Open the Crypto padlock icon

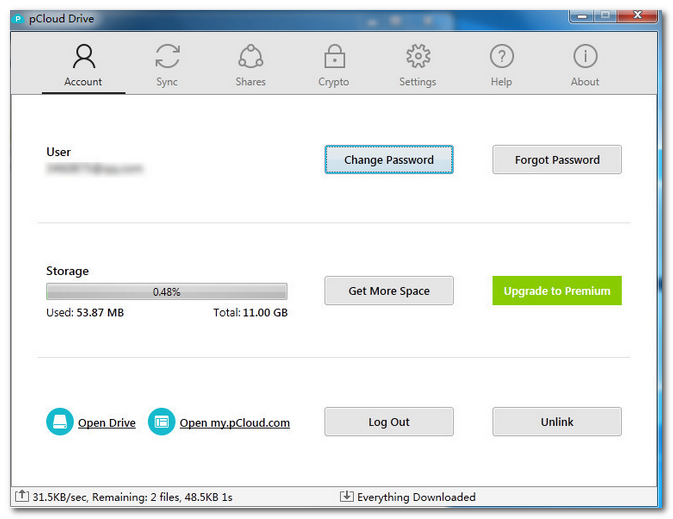pos(334,56)
